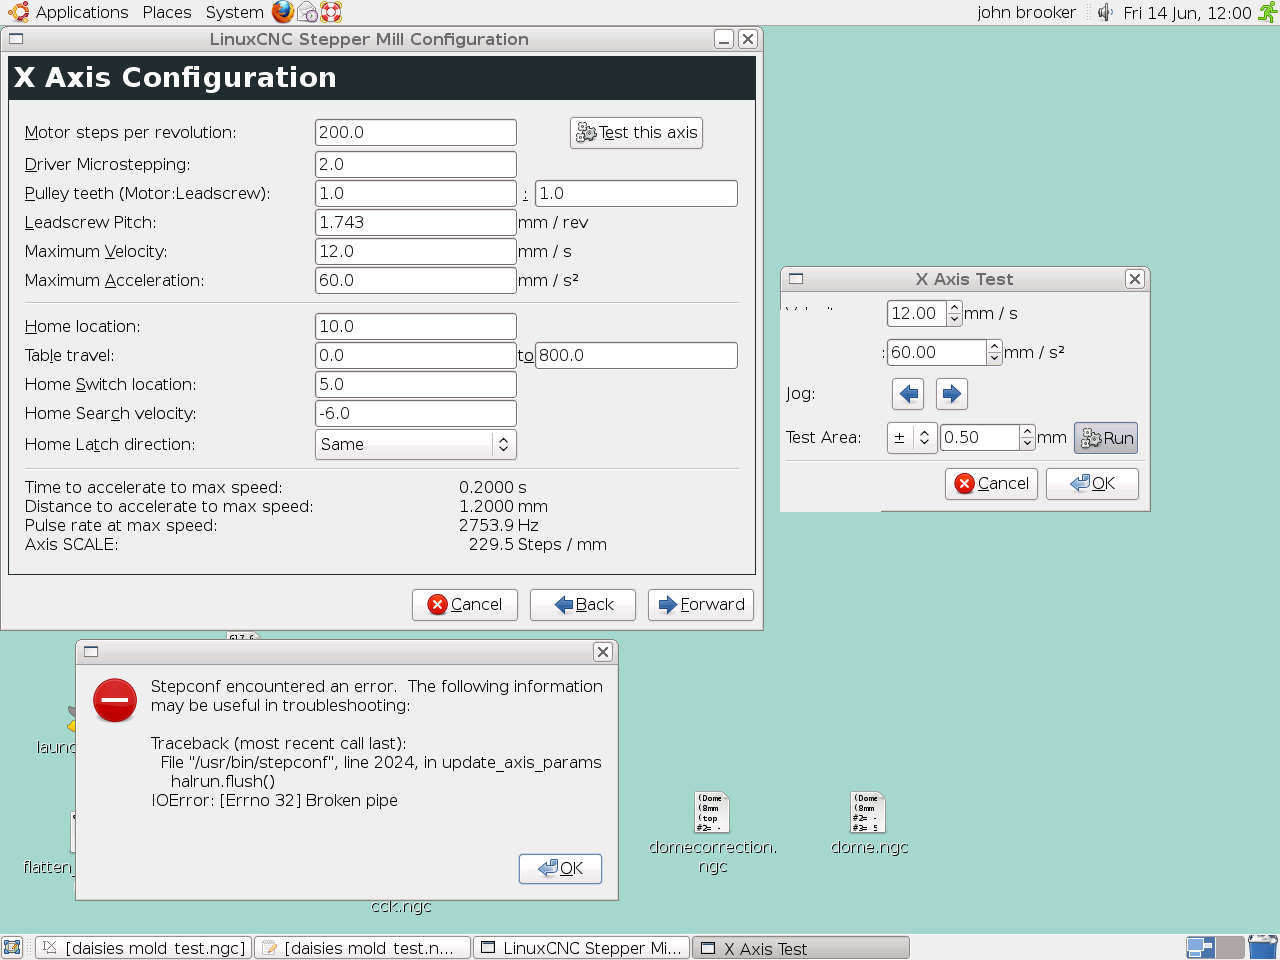1280x960 pixels.
Task: Focus the Motor steps per revolution field
Action: (x=416, y=132)
